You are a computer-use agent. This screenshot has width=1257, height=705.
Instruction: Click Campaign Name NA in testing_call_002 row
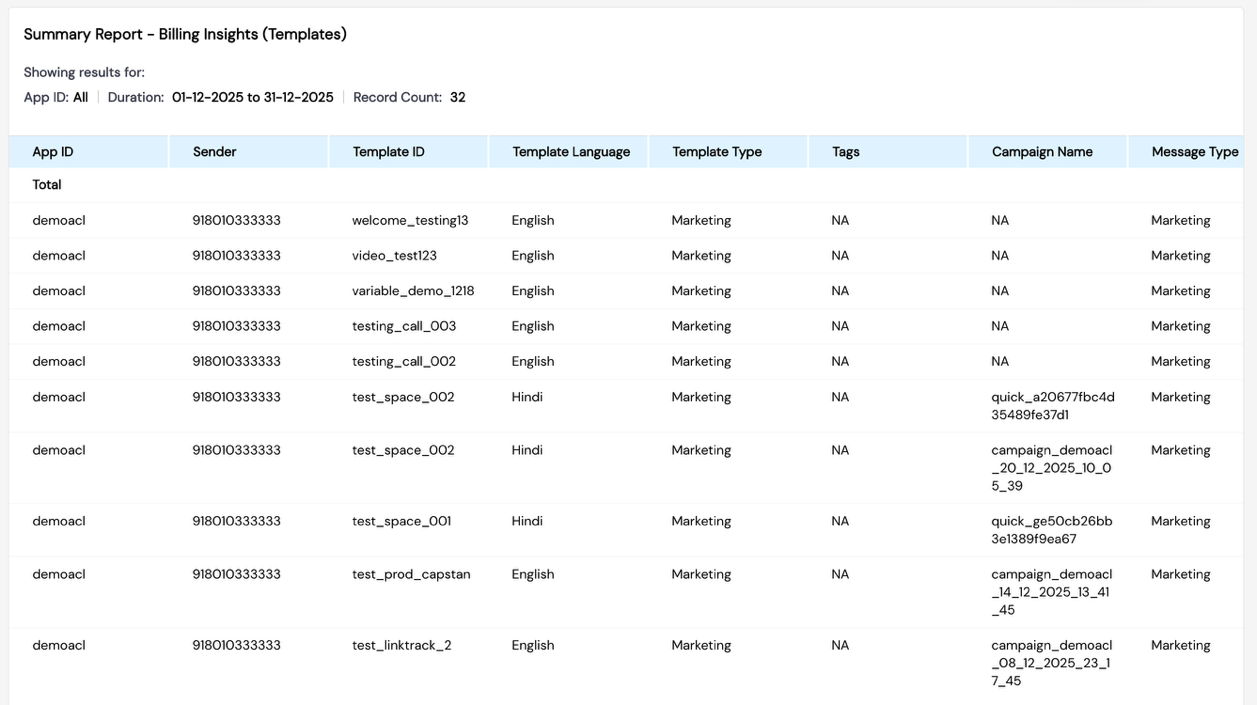[1000, 361]
